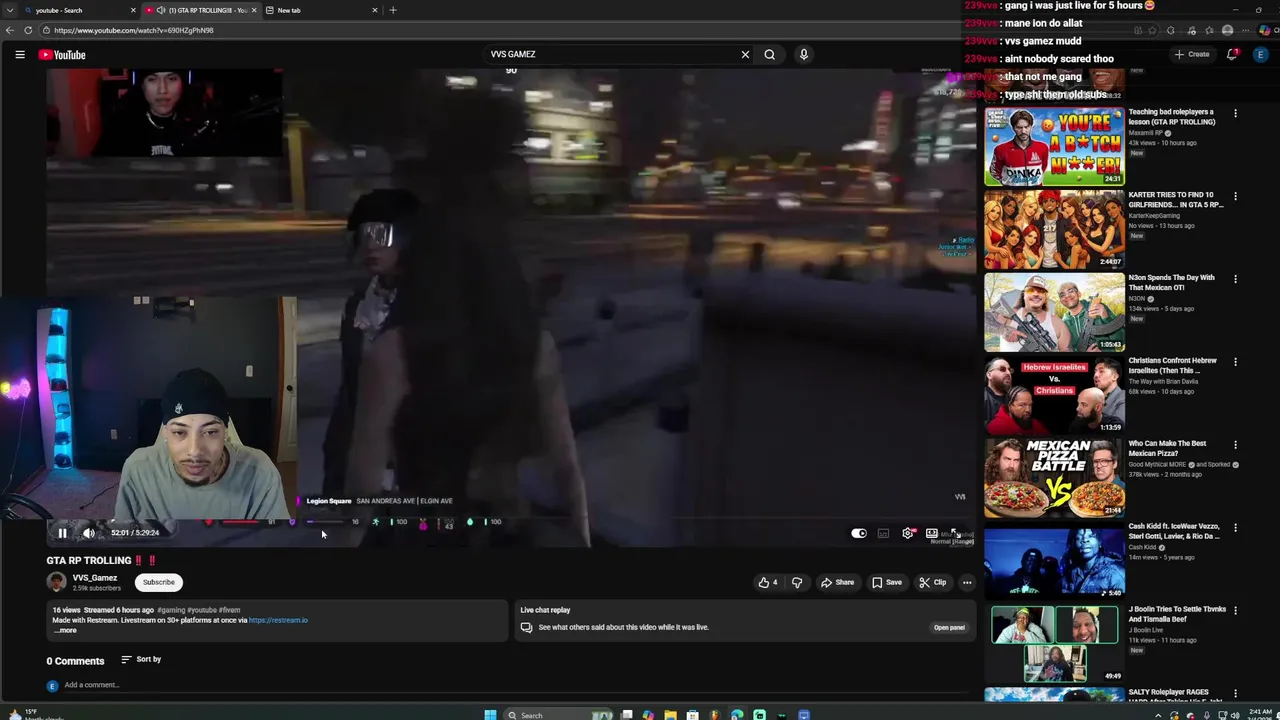
Task: Go back with the browser back arrow
Action: (x=10, y=30)
